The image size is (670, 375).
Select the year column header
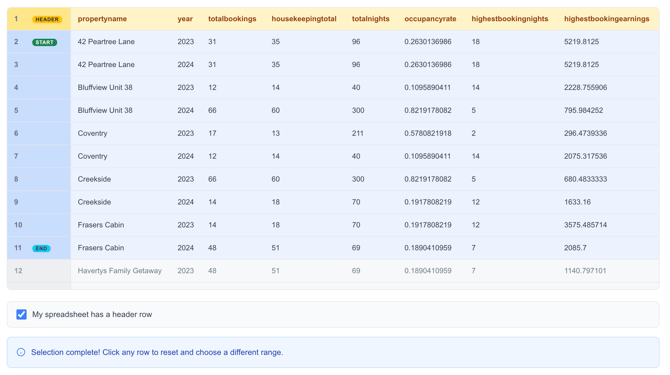[x=185, y=19]
